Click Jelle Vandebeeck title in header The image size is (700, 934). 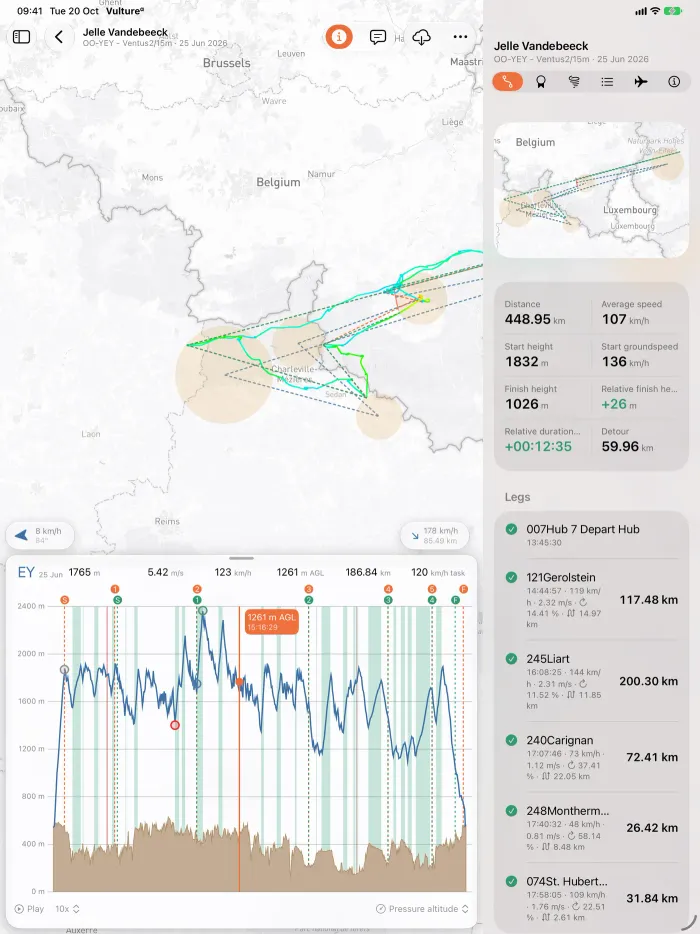[x=125, y=32]
